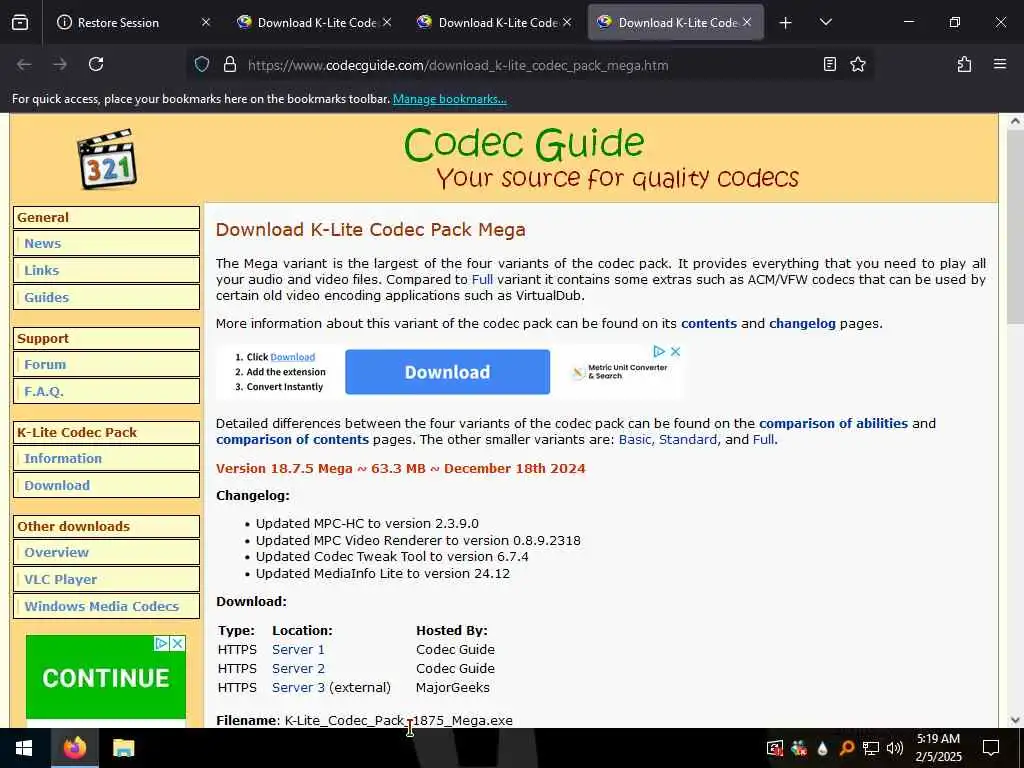Go back with the back arrow
Viewport: 1024px width, 768px height.
pyautogui.click(x=24, y=64)
